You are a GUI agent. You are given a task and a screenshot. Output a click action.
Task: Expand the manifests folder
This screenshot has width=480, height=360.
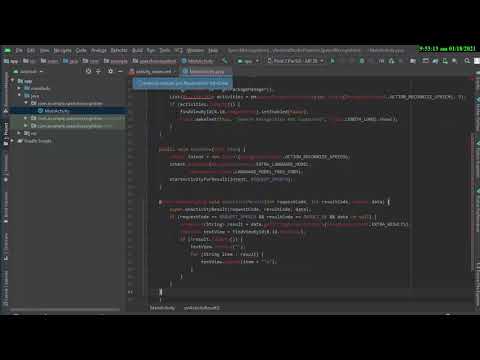(x=19, y=88)
